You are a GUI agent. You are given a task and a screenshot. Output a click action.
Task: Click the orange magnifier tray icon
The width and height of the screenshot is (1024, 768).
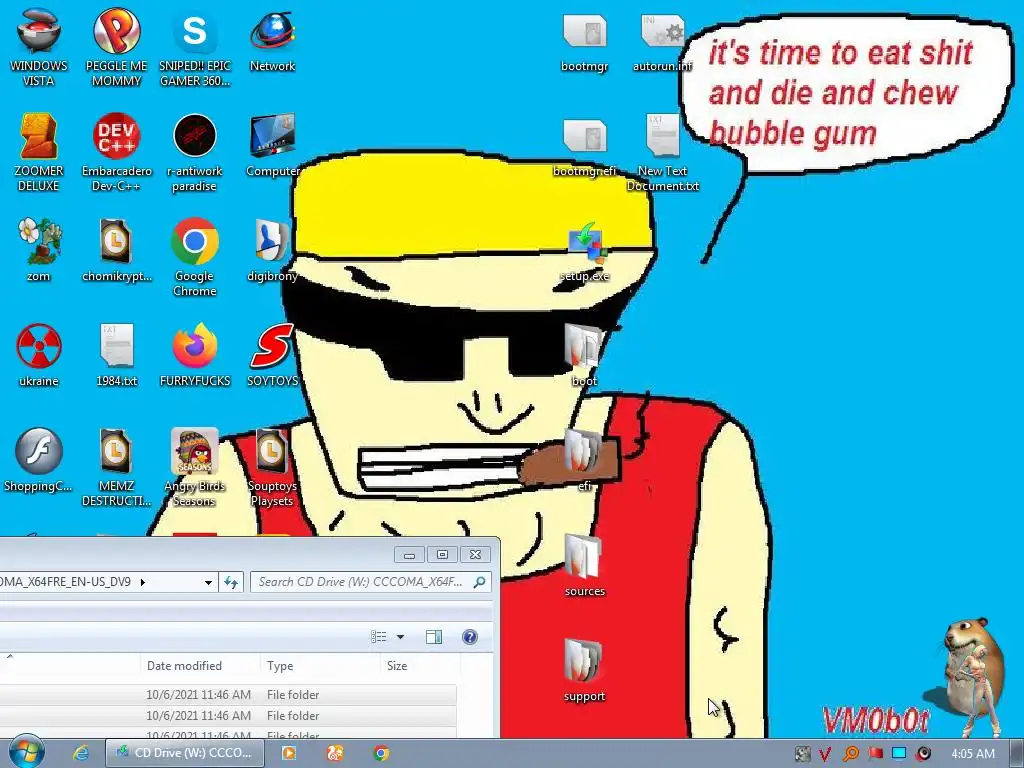point(850,754)
